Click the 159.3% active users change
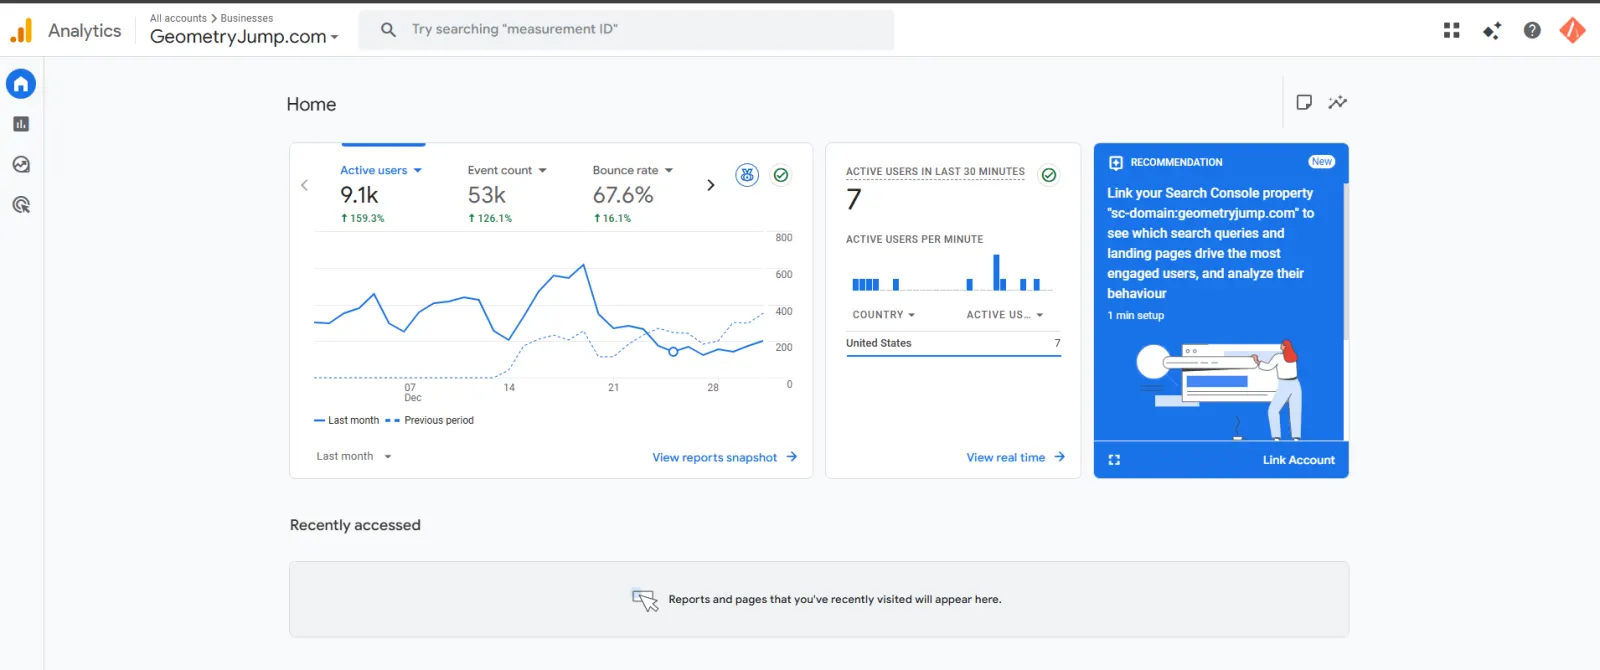This screenshot has width=1600, height=670. tap(362, 218)
